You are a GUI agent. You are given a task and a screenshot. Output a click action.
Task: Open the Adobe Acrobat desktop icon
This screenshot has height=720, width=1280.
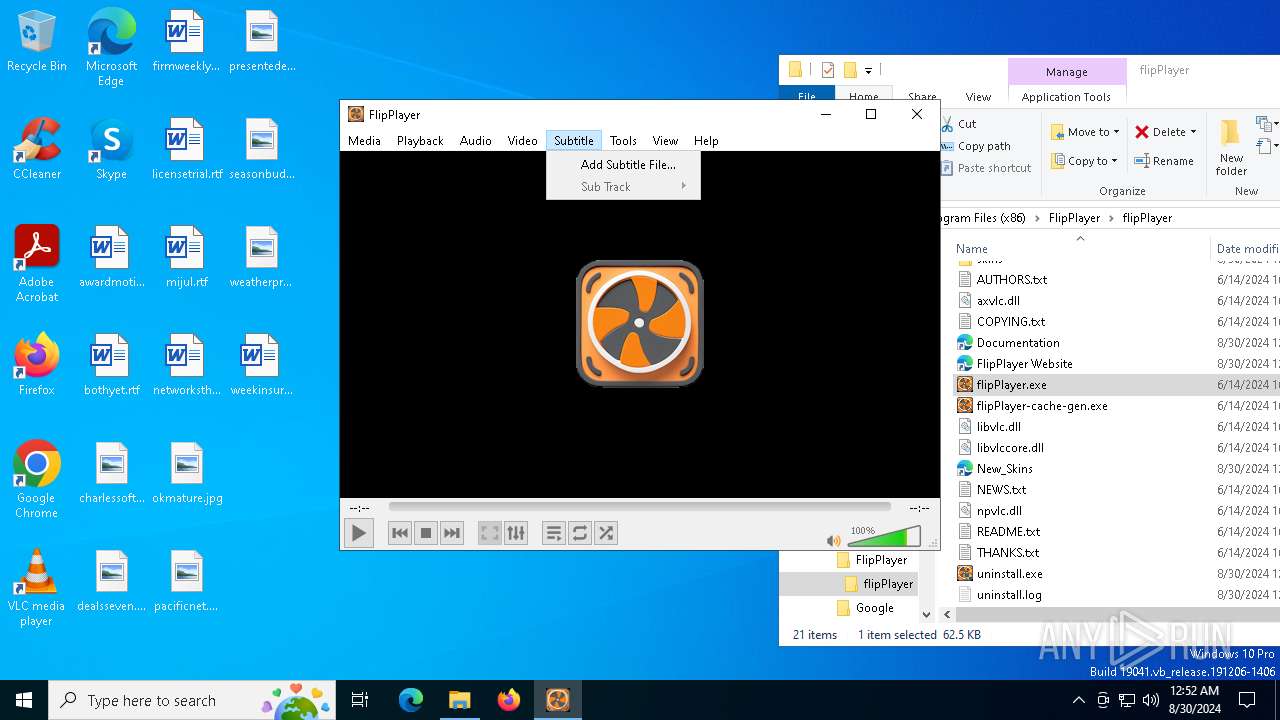pyautogui.click(x=37, y=264)
